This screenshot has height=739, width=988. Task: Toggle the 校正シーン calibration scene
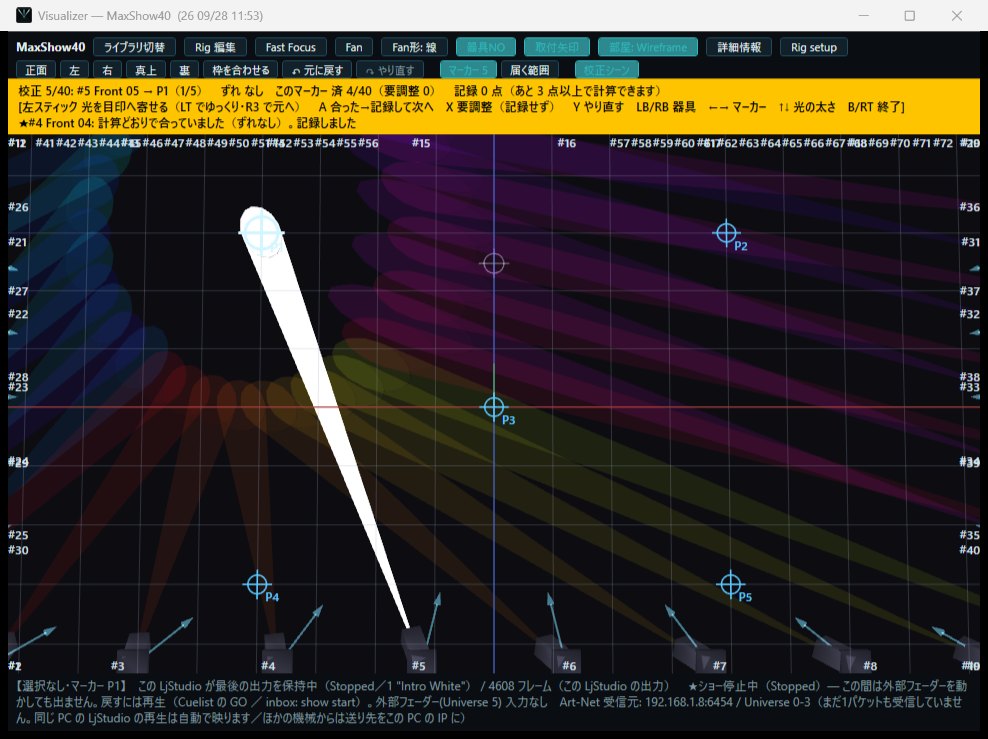pos(607,70)
